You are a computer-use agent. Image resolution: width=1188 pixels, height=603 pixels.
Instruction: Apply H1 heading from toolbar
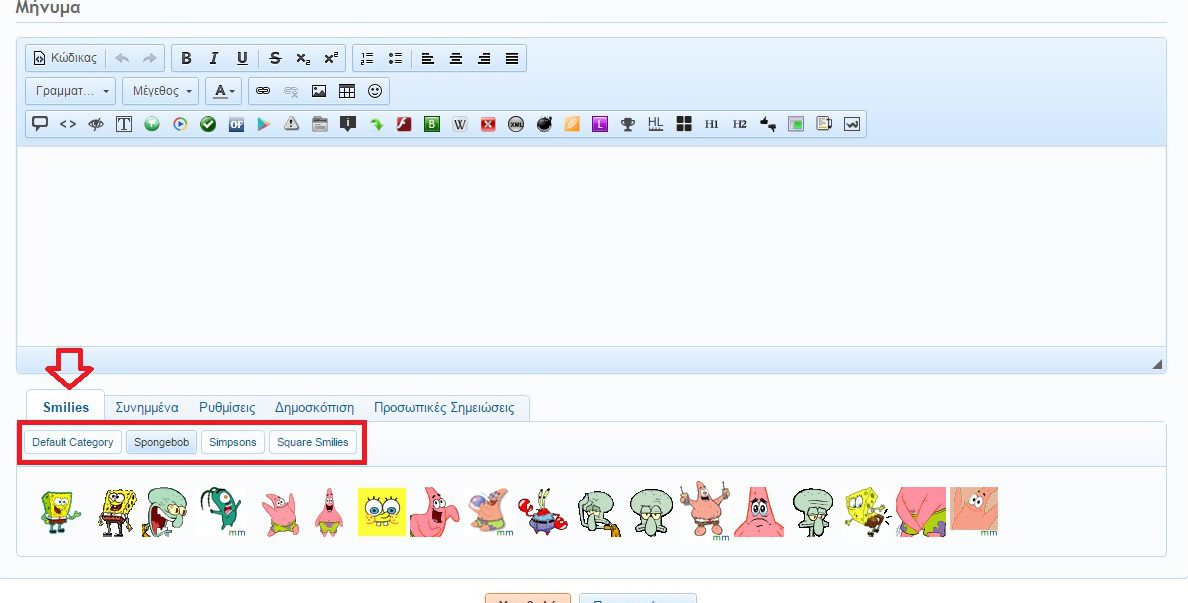[x=712, y=124]
